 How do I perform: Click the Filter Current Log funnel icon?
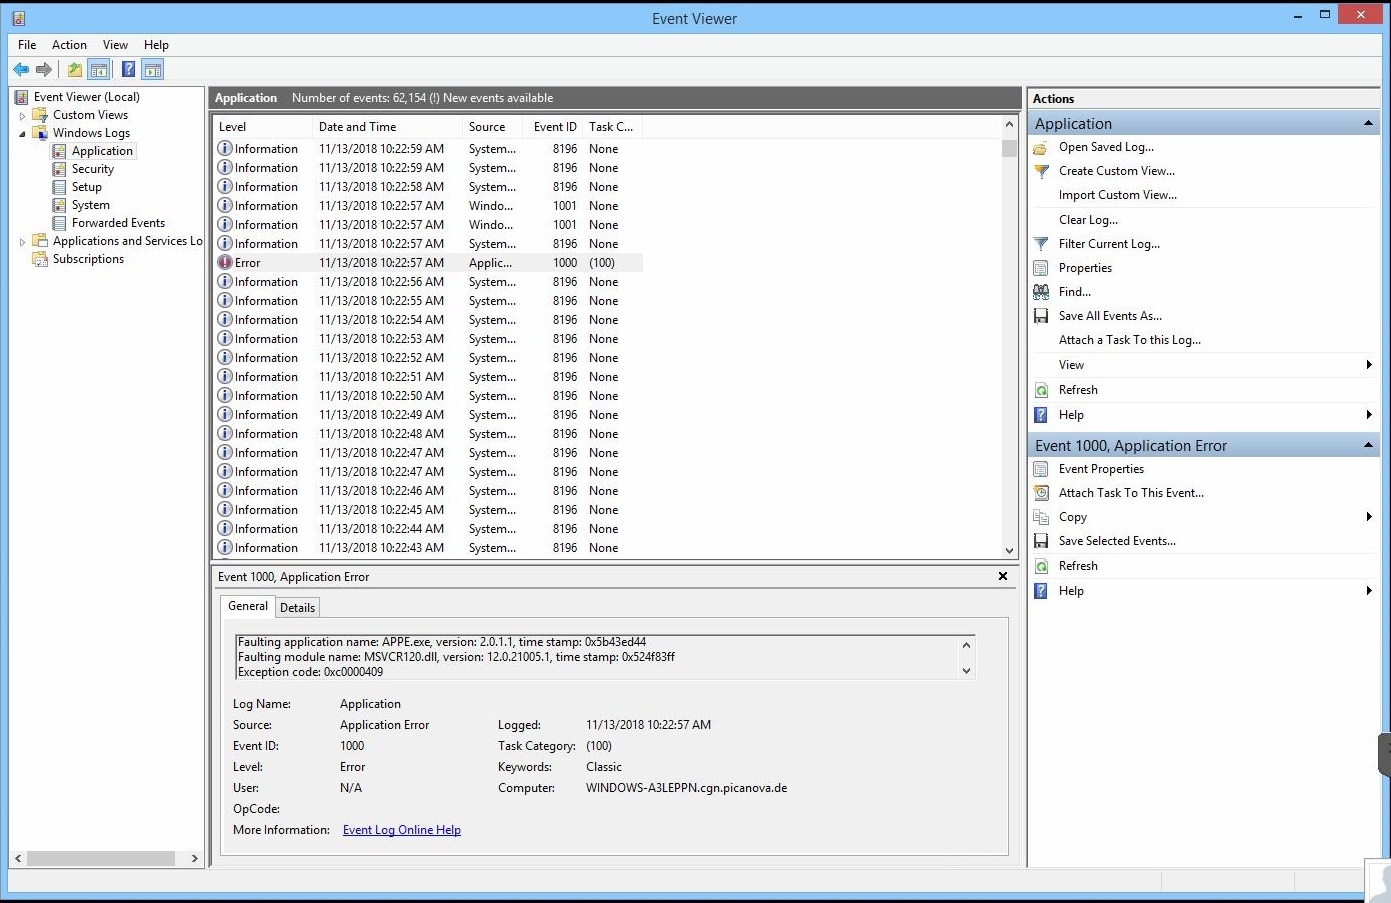[1041, 243]
